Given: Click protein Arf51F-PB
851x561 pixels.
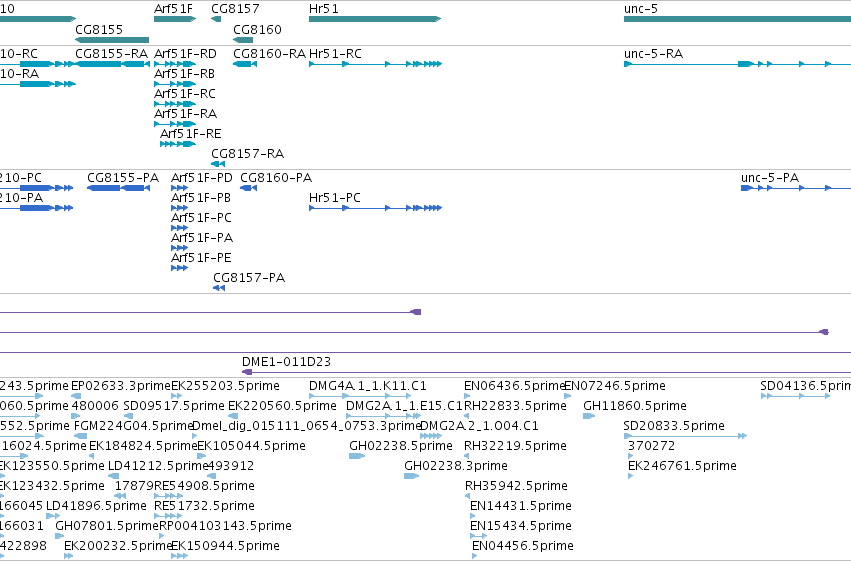Looking at the screenshot, I should point(179,208).
